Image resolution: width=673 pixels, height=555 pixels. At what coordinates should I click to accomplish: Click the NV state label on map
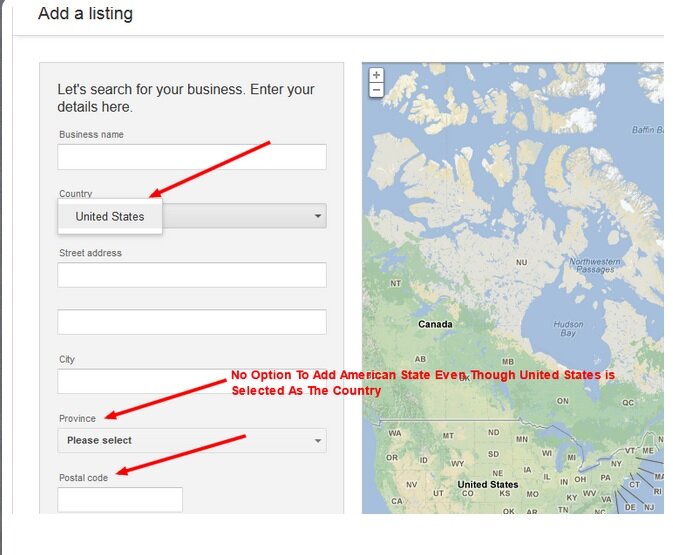pyautogui.click(x=412, y=484)
